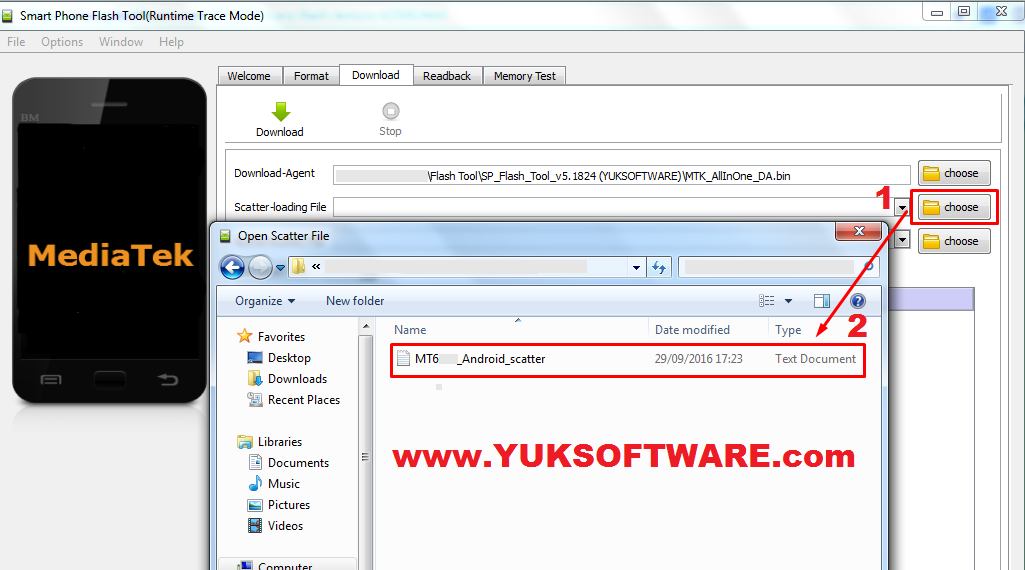The width and height of the screenshot is (1025, 570).
Task: Select the MT6 Android_scatter file icon
Action: tap(404, 358)
